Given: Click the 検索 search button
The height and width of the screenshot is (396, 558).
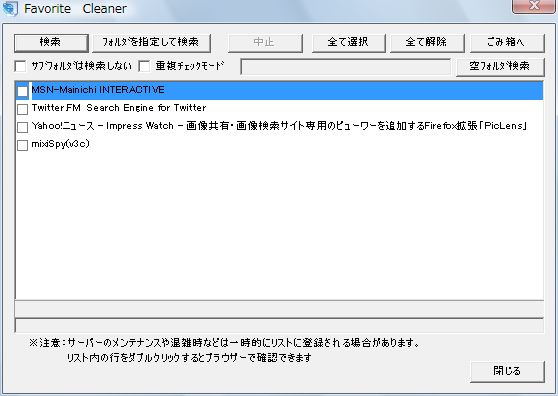Looking at the screenshot, I should [51, 43].
